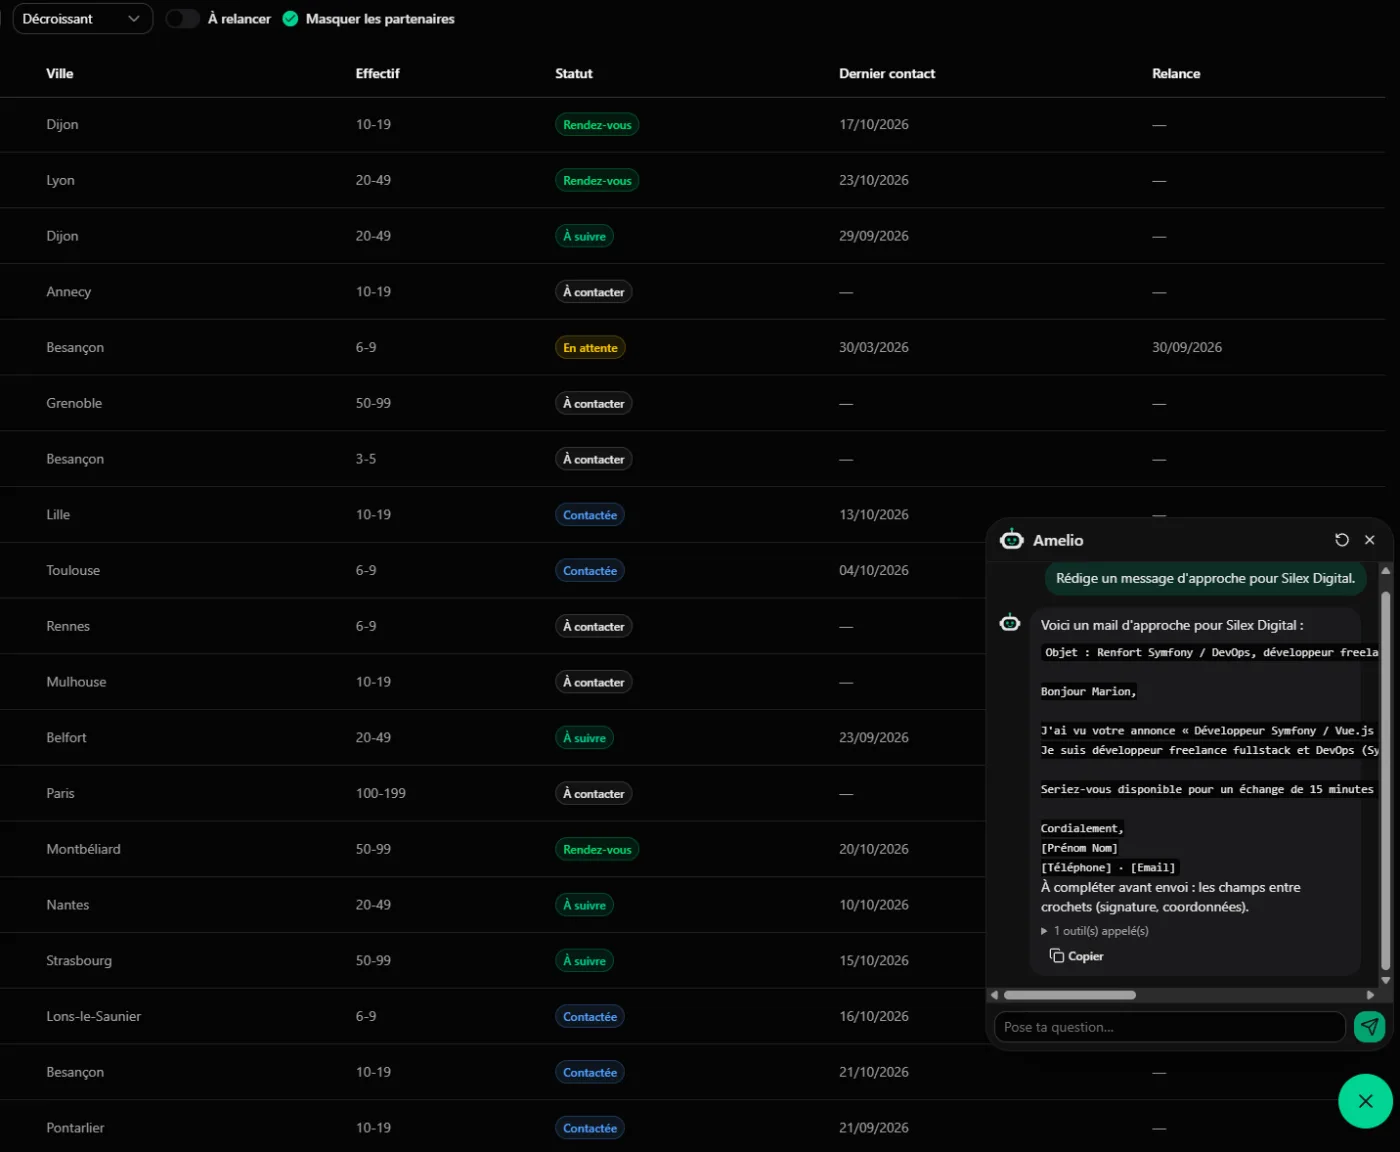Viewport: 1400px width, 1152px height.
Task: Sort by the Effectif column header
Action: pos(377,74)
